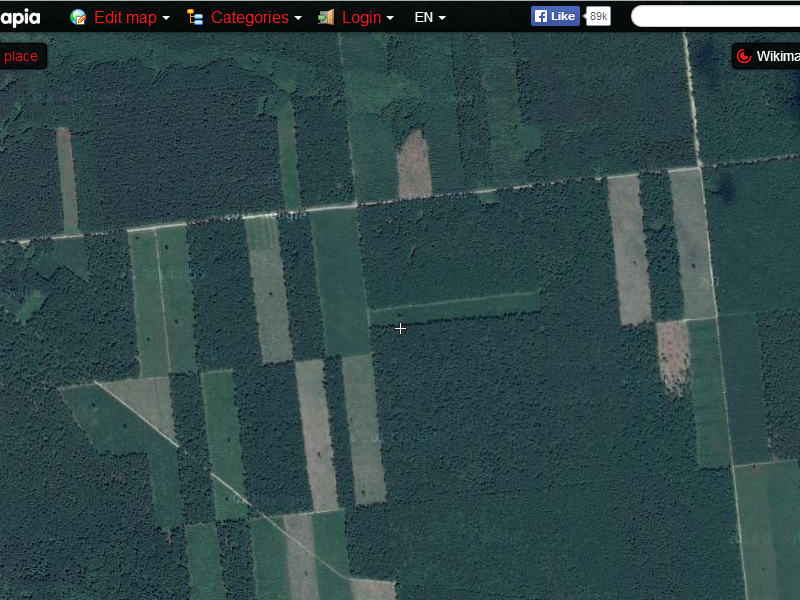Viewport: 800px width, 600px height.
Task: Click the Edit map globe icon
Action: click(78, 17)
